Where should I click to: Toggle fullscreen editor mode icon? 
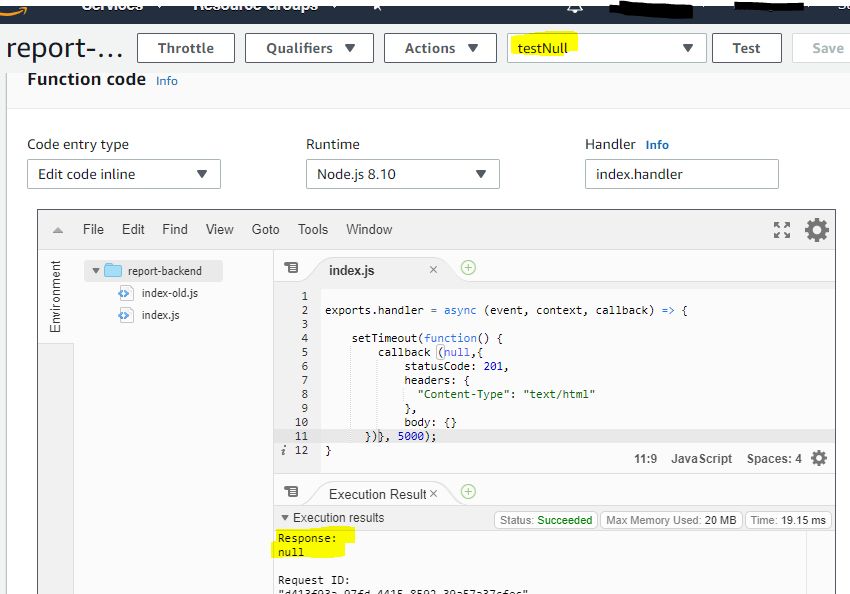pos(782,230)
